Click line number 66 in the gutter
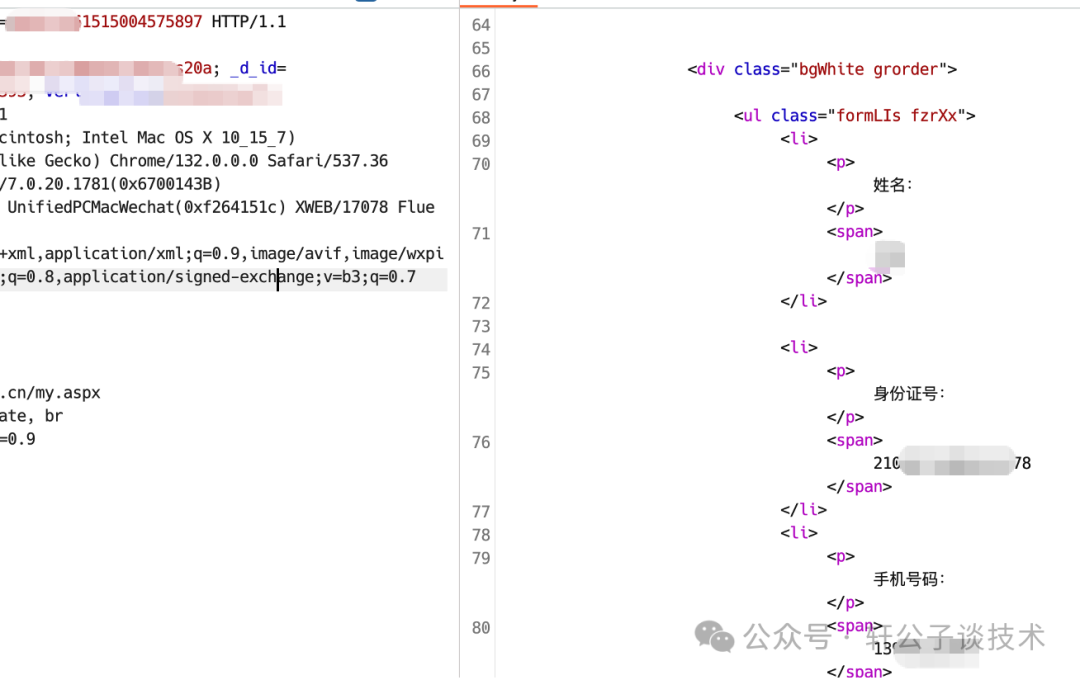Screen dimensions: 1080x680 [481, 72]
